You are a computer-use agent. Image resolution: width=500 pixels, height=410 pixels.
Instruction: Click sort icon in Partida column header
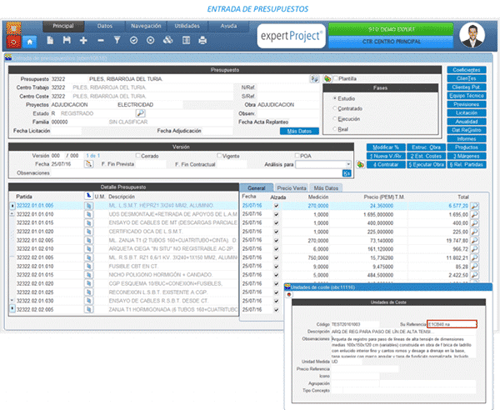[88, 196]
